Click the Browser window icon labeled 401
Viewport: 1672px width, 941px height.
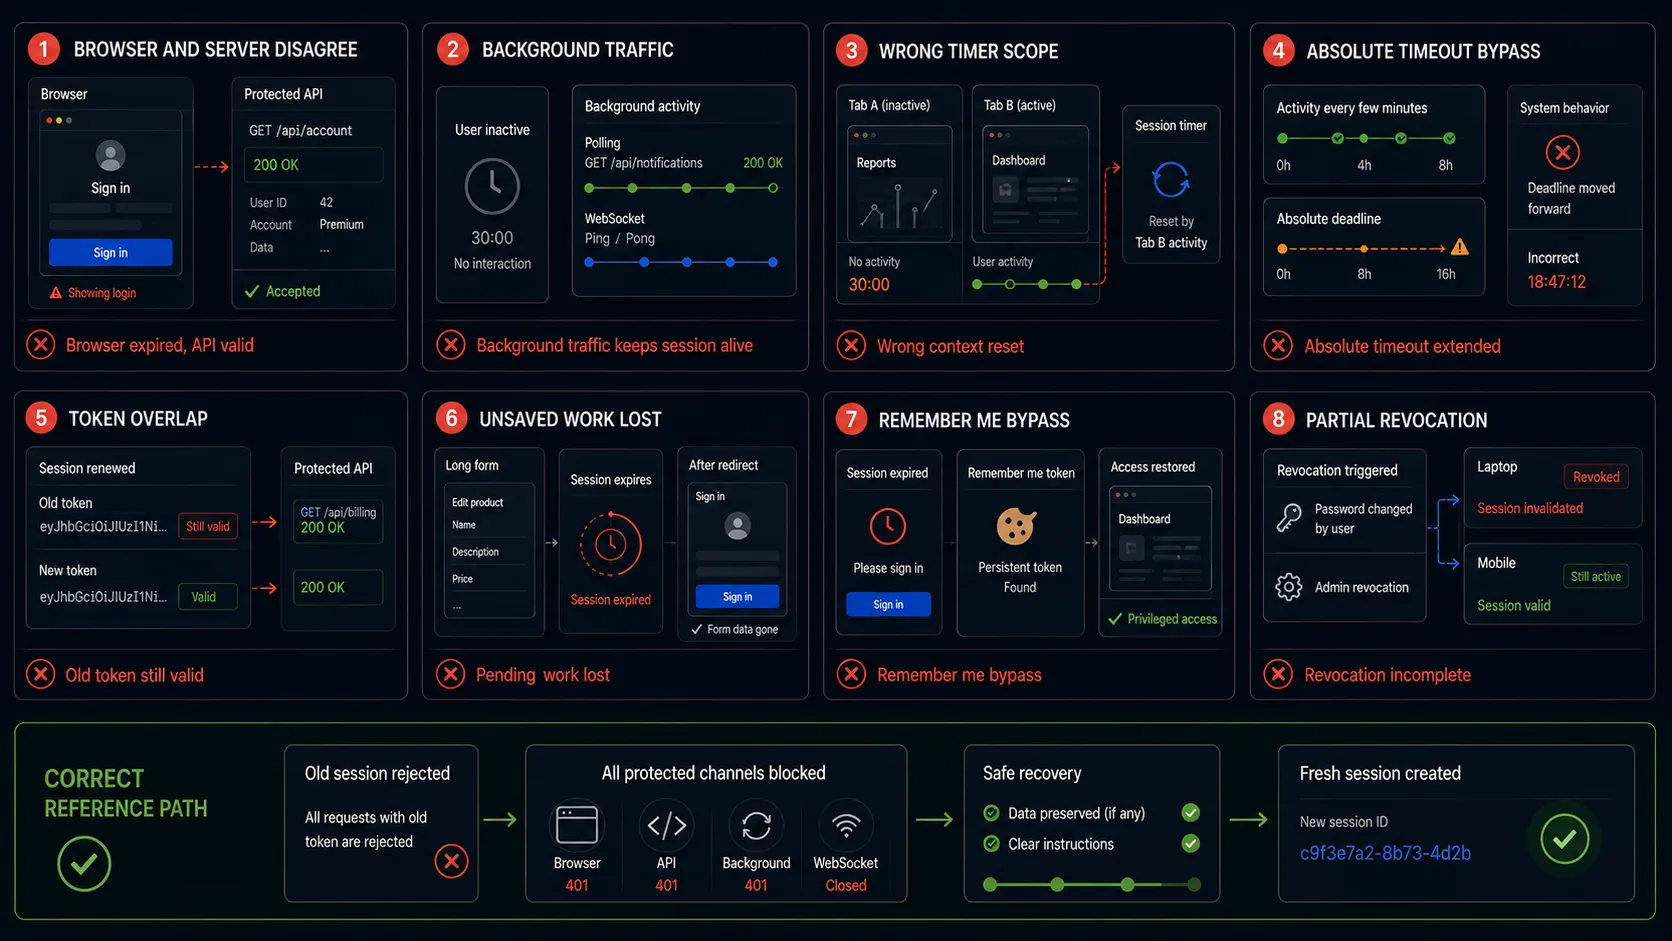(577, 825)
